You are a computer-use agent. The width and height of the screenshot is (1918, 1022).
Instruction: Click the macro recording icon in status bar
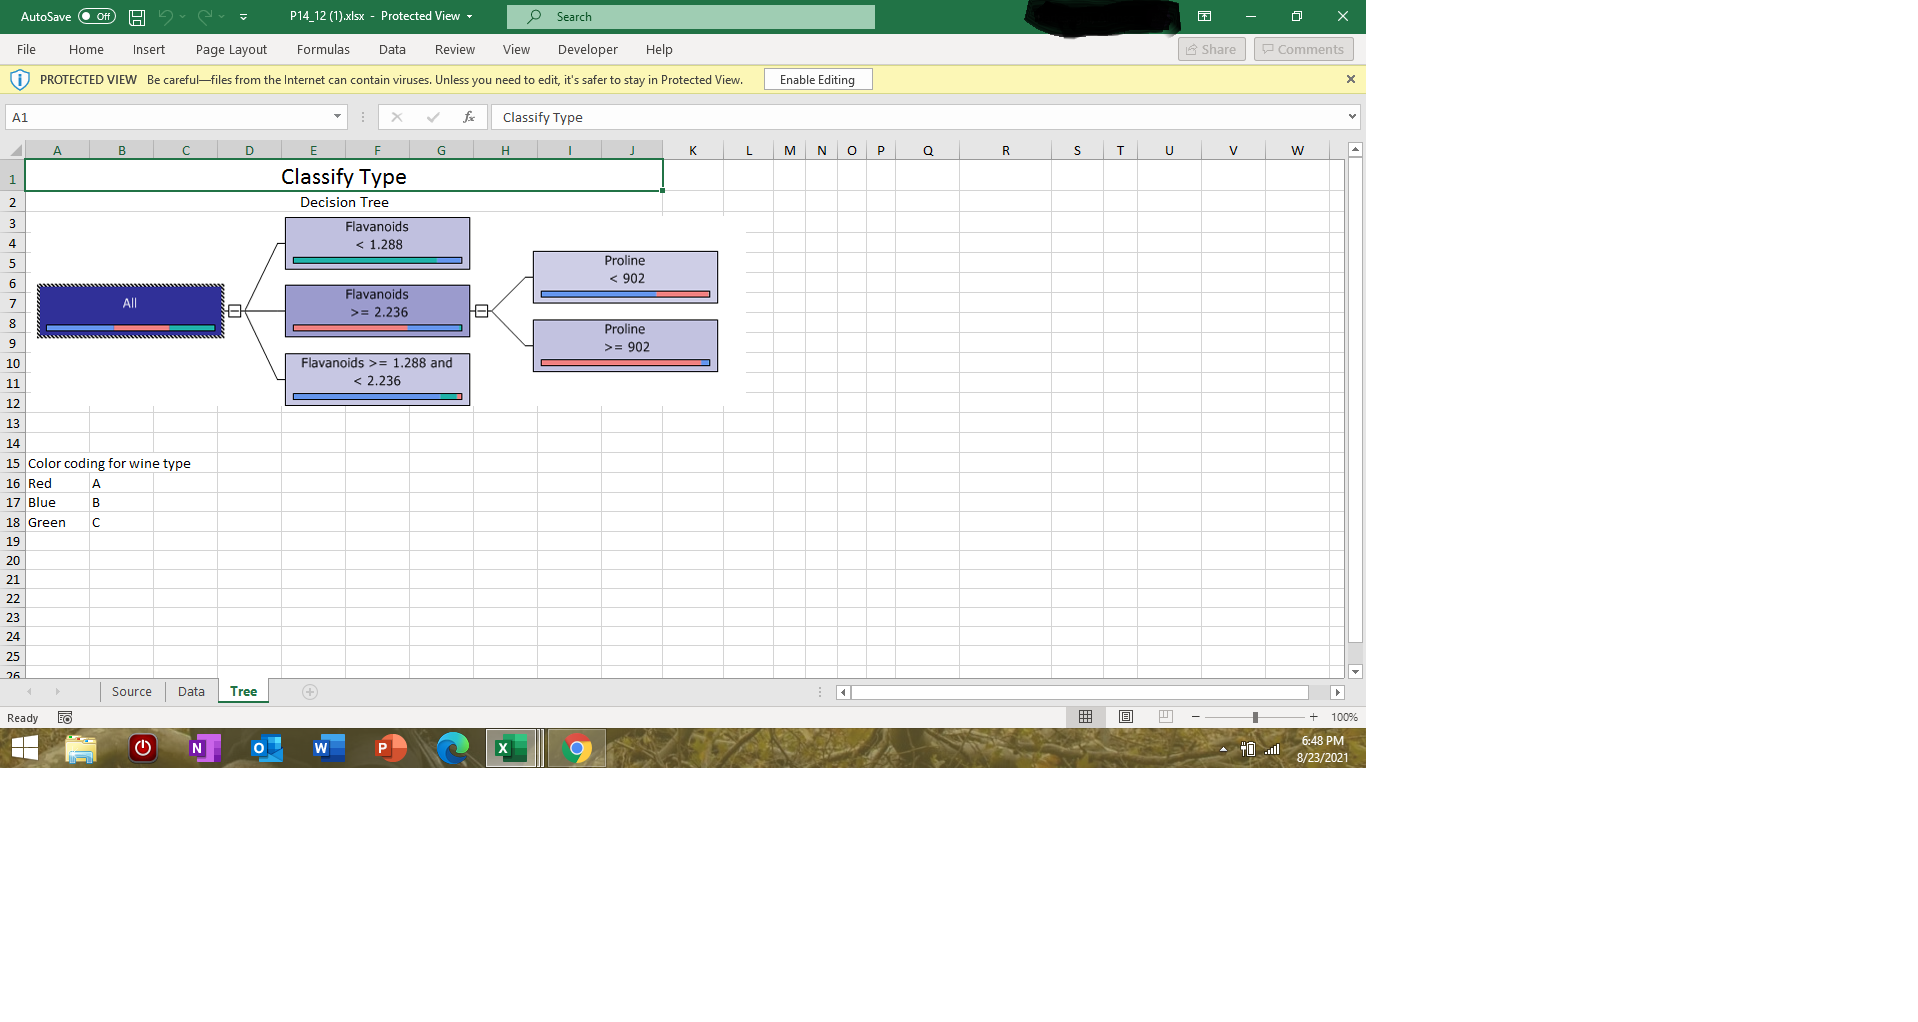(x=64, y=717)
